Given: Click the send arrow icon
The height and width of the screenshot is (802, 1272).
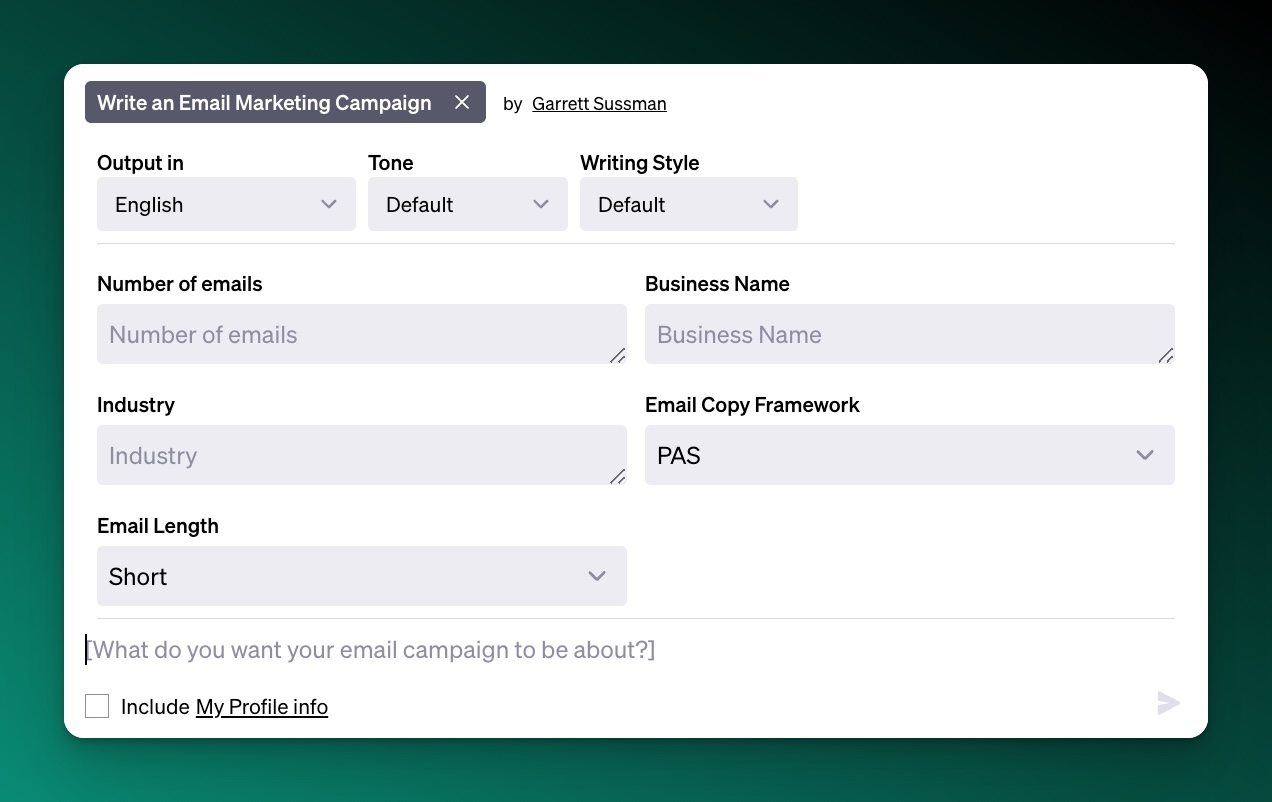Looking at the screenshot, I should coord(1168,703).
